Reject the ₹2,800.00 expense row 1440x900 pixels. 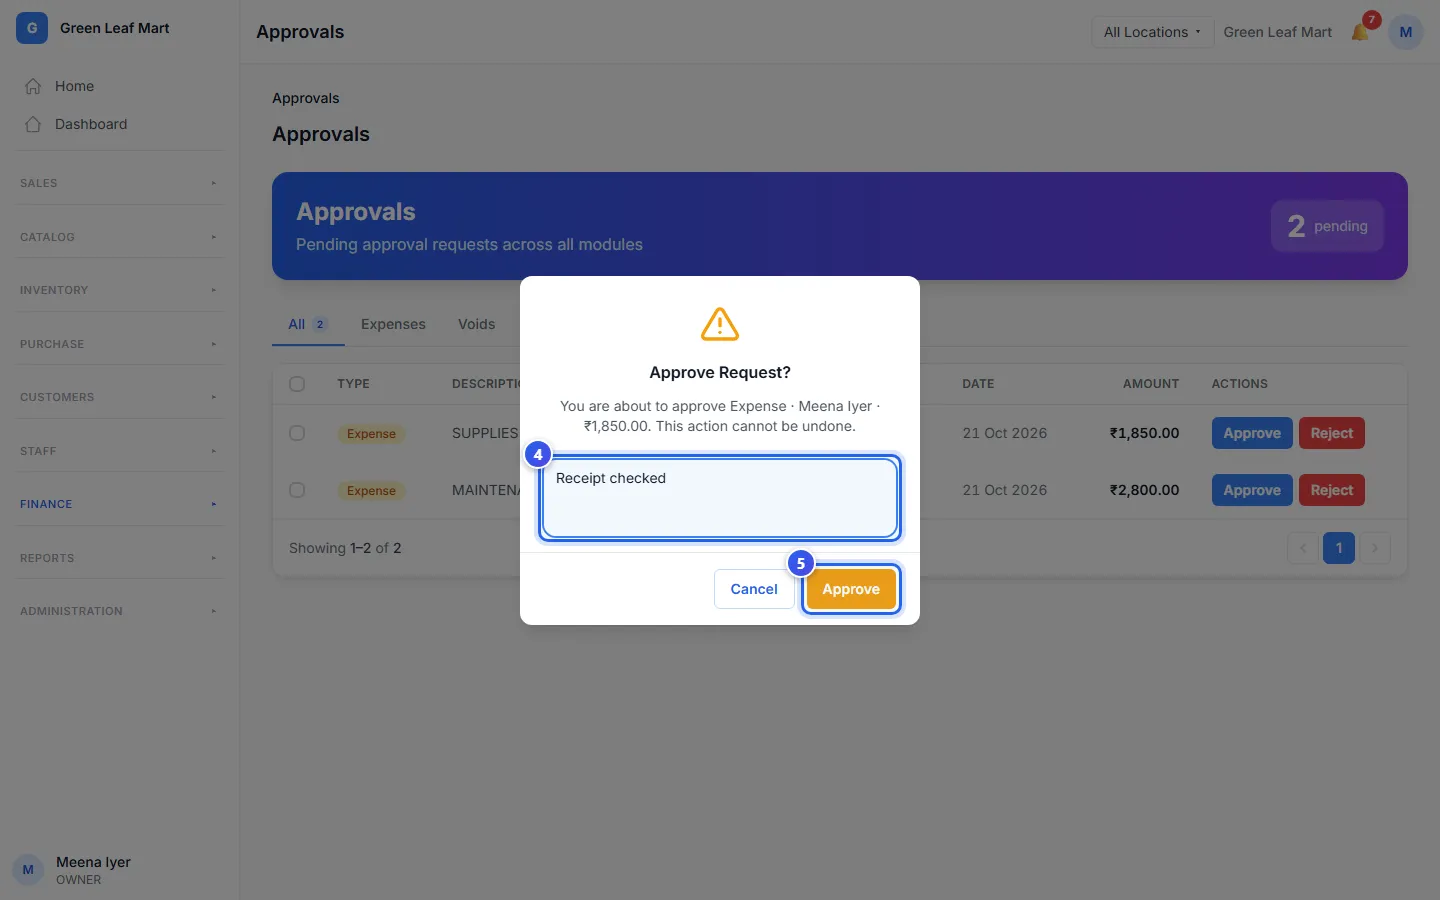(1331, 490)
